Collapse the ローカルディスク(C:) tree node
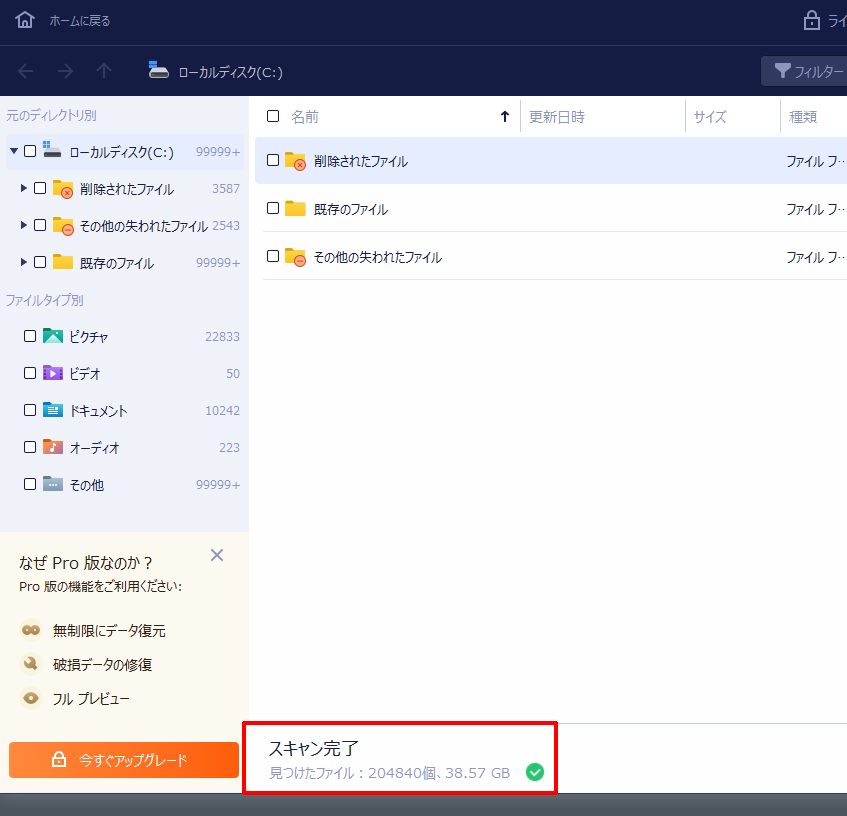 [x=14, y=152]
